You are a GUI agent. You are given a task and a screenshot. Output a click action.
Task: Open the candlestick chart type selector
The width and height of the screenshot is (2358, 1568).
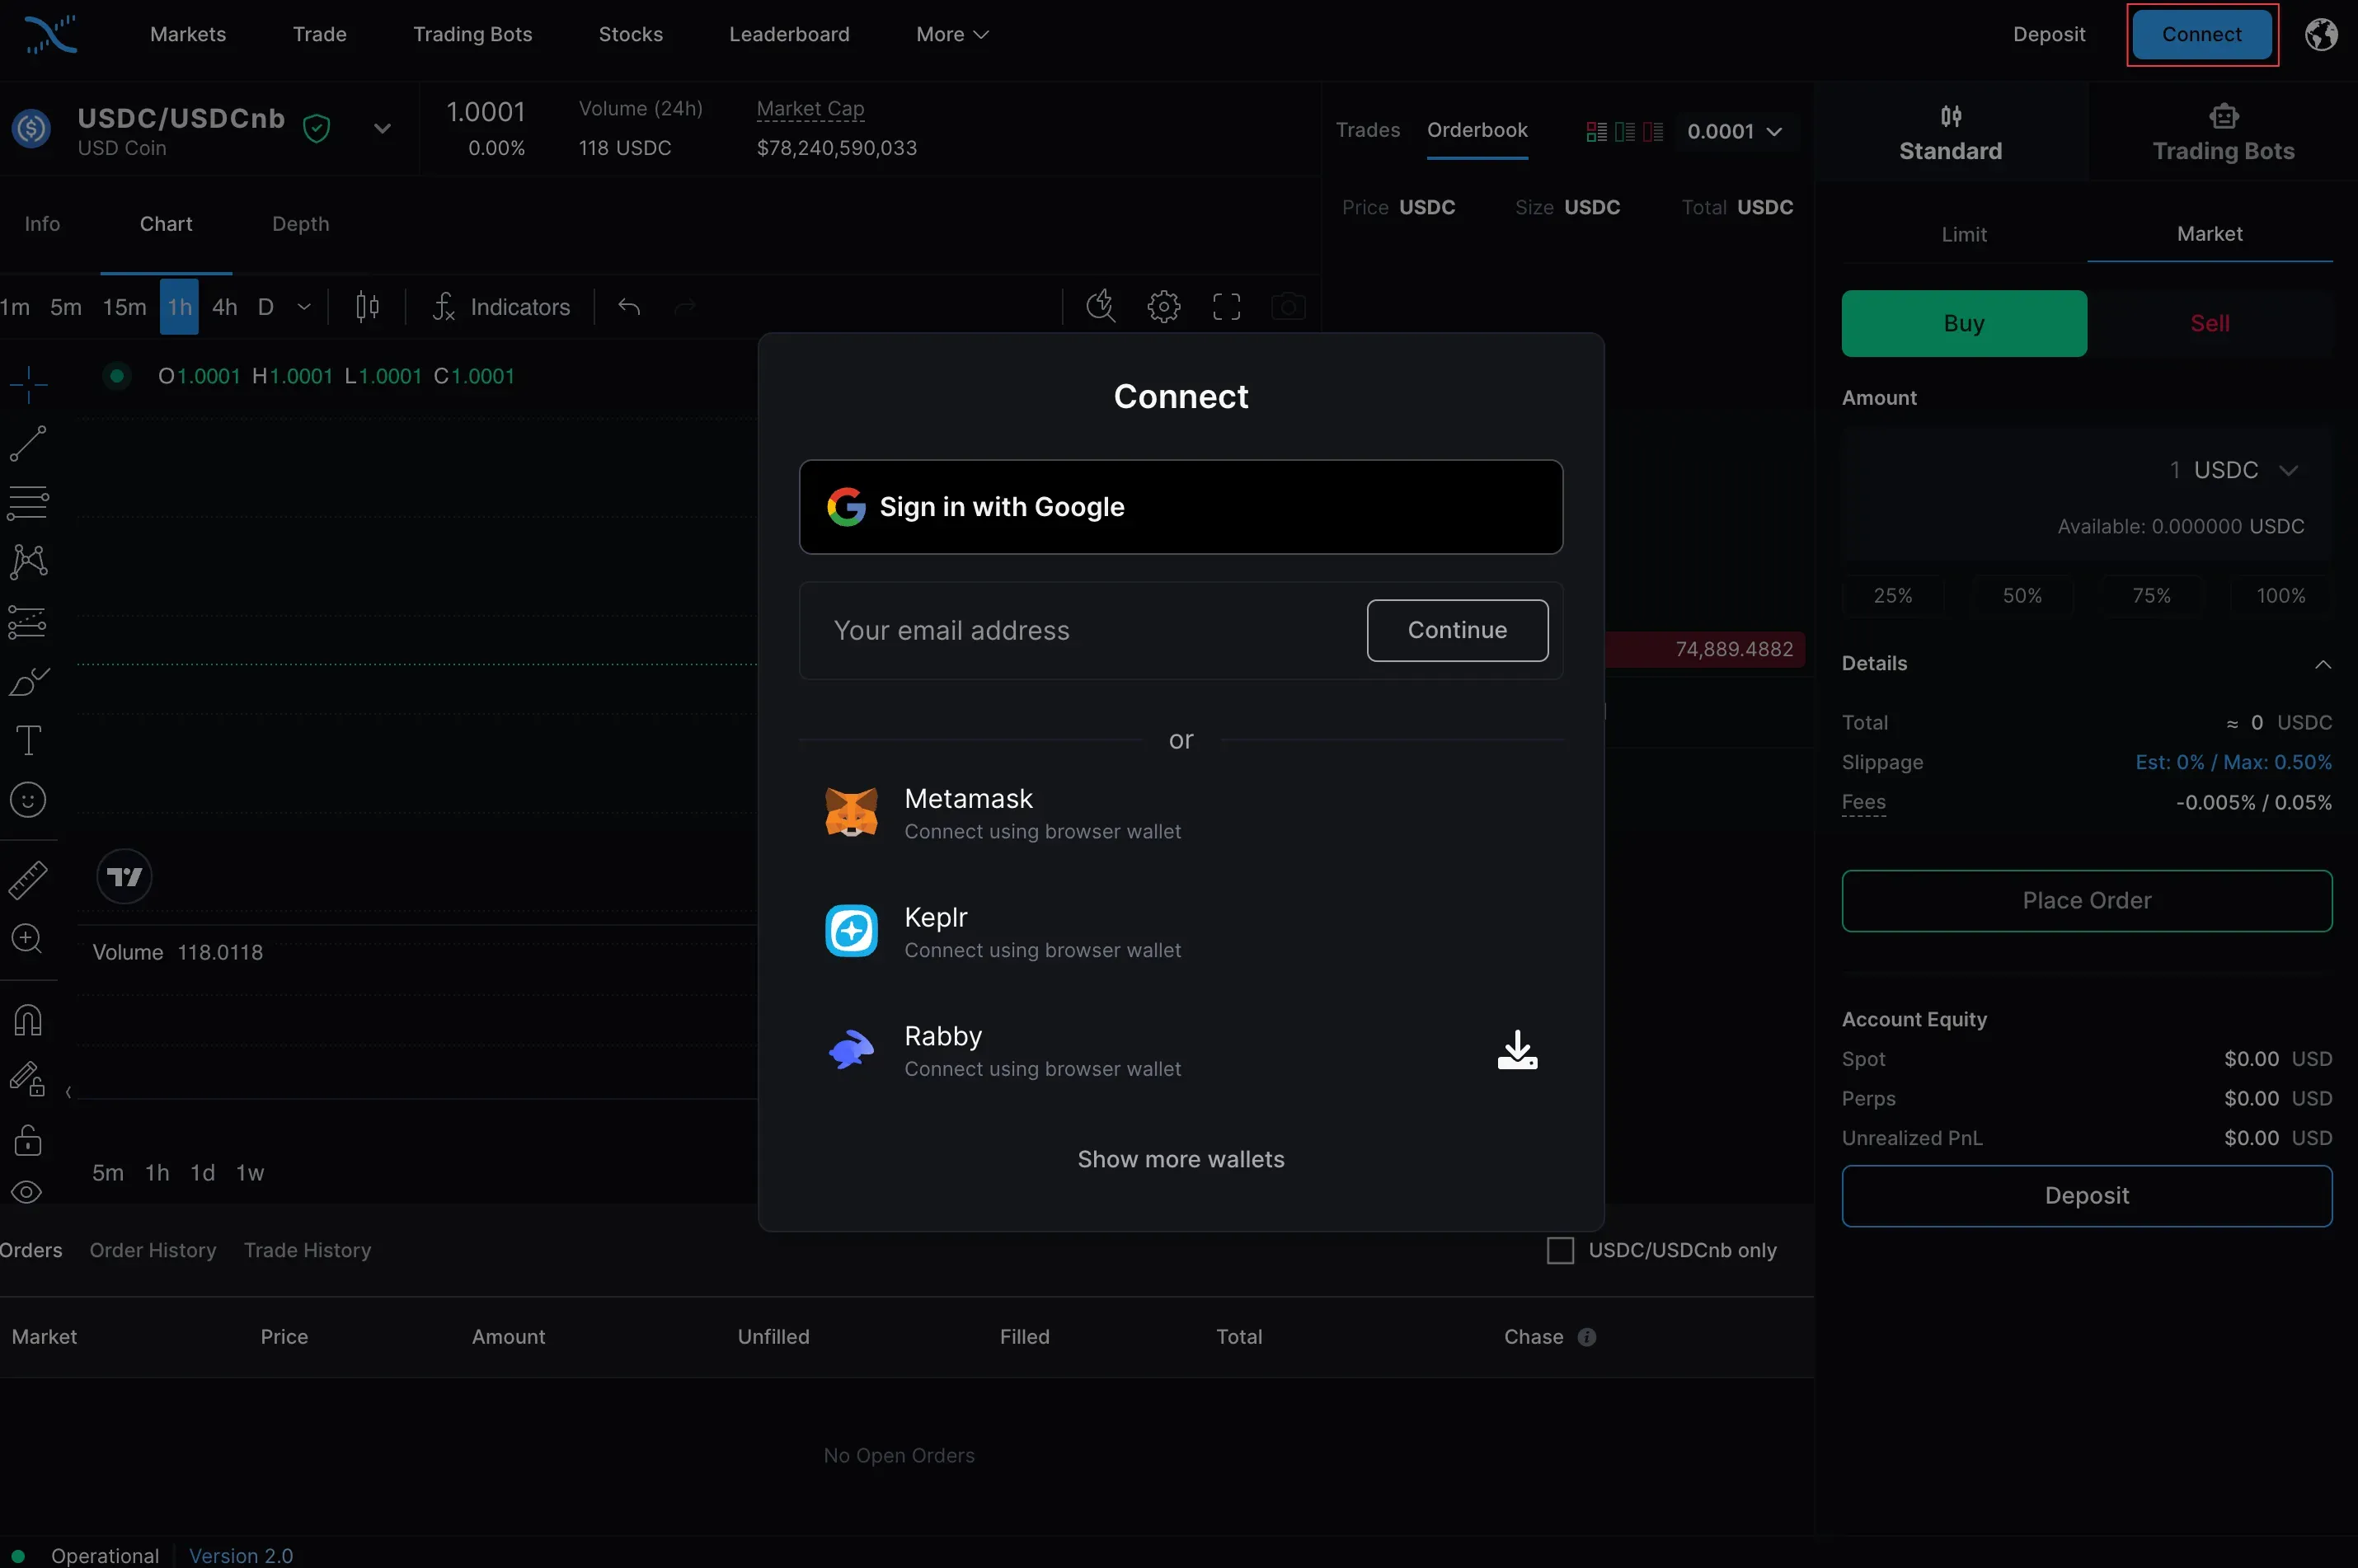pos(367,307)
